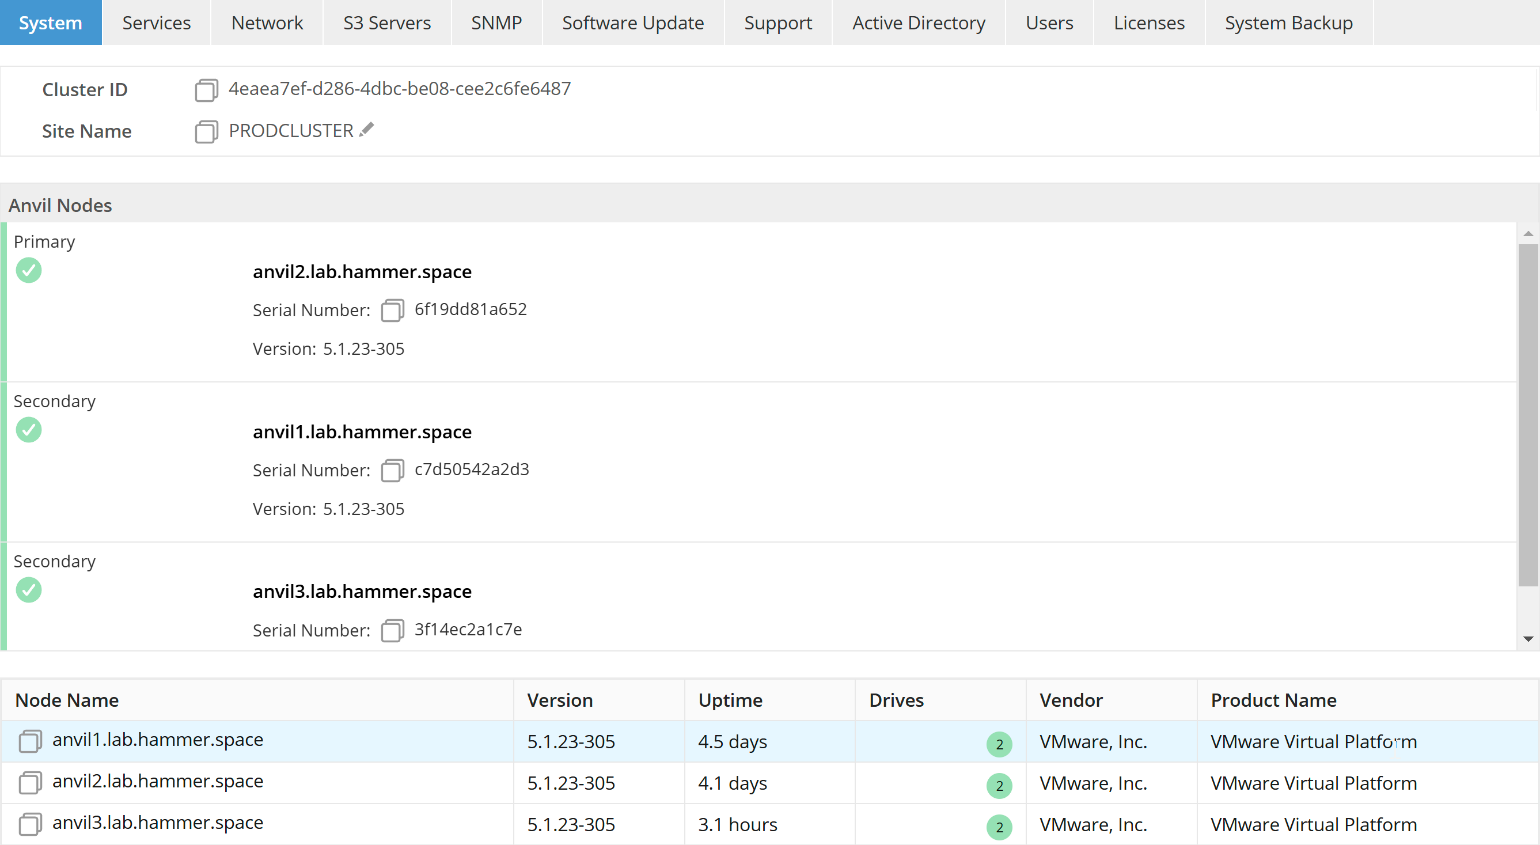Screen dimensions: 1540x845
Task: Sort table by Version column header
Action: point(599,700)
